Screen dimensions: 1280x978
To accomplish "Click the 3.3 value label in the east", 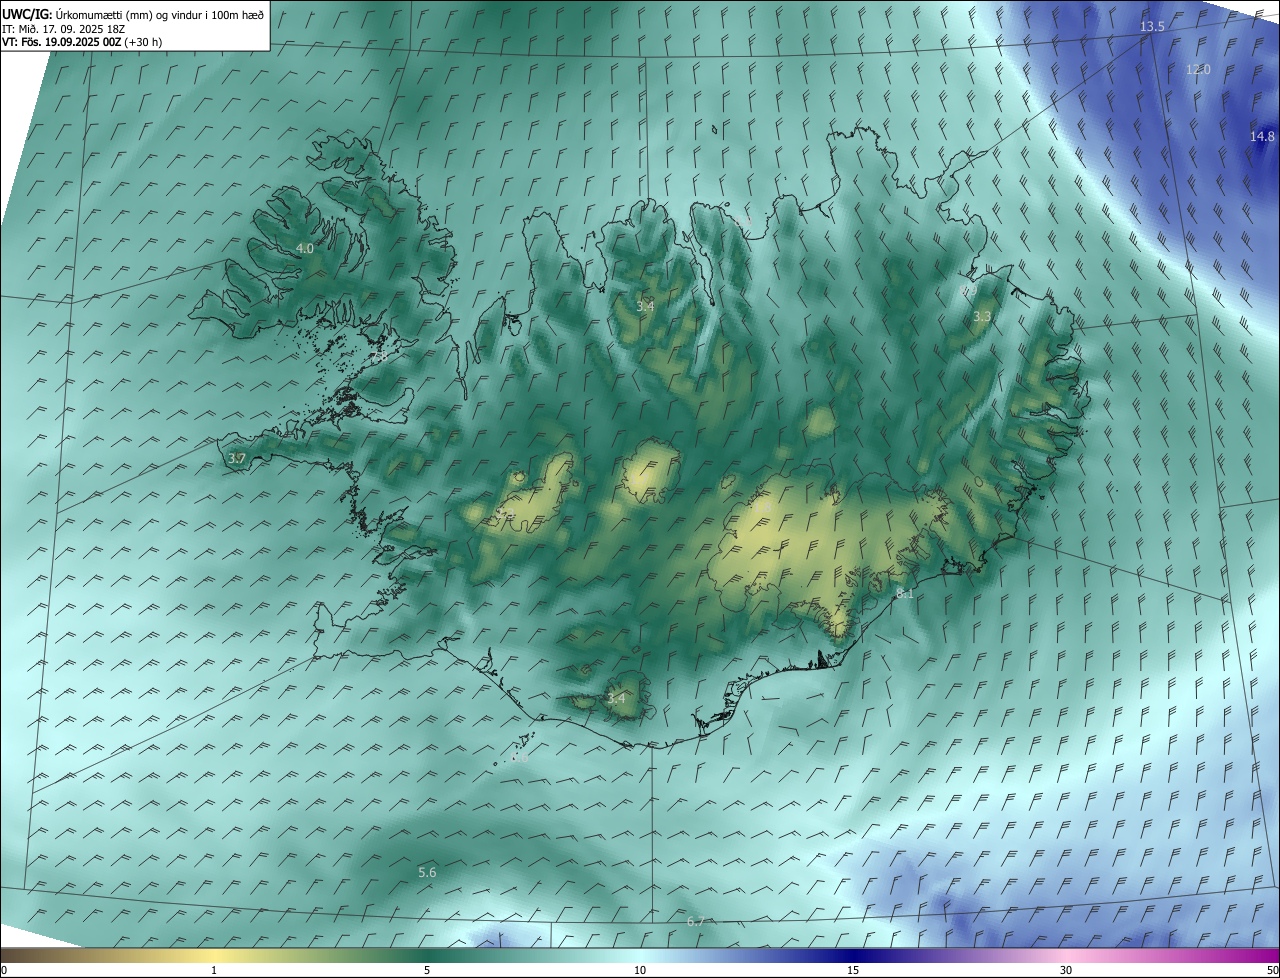I will [x=982, y=317].
